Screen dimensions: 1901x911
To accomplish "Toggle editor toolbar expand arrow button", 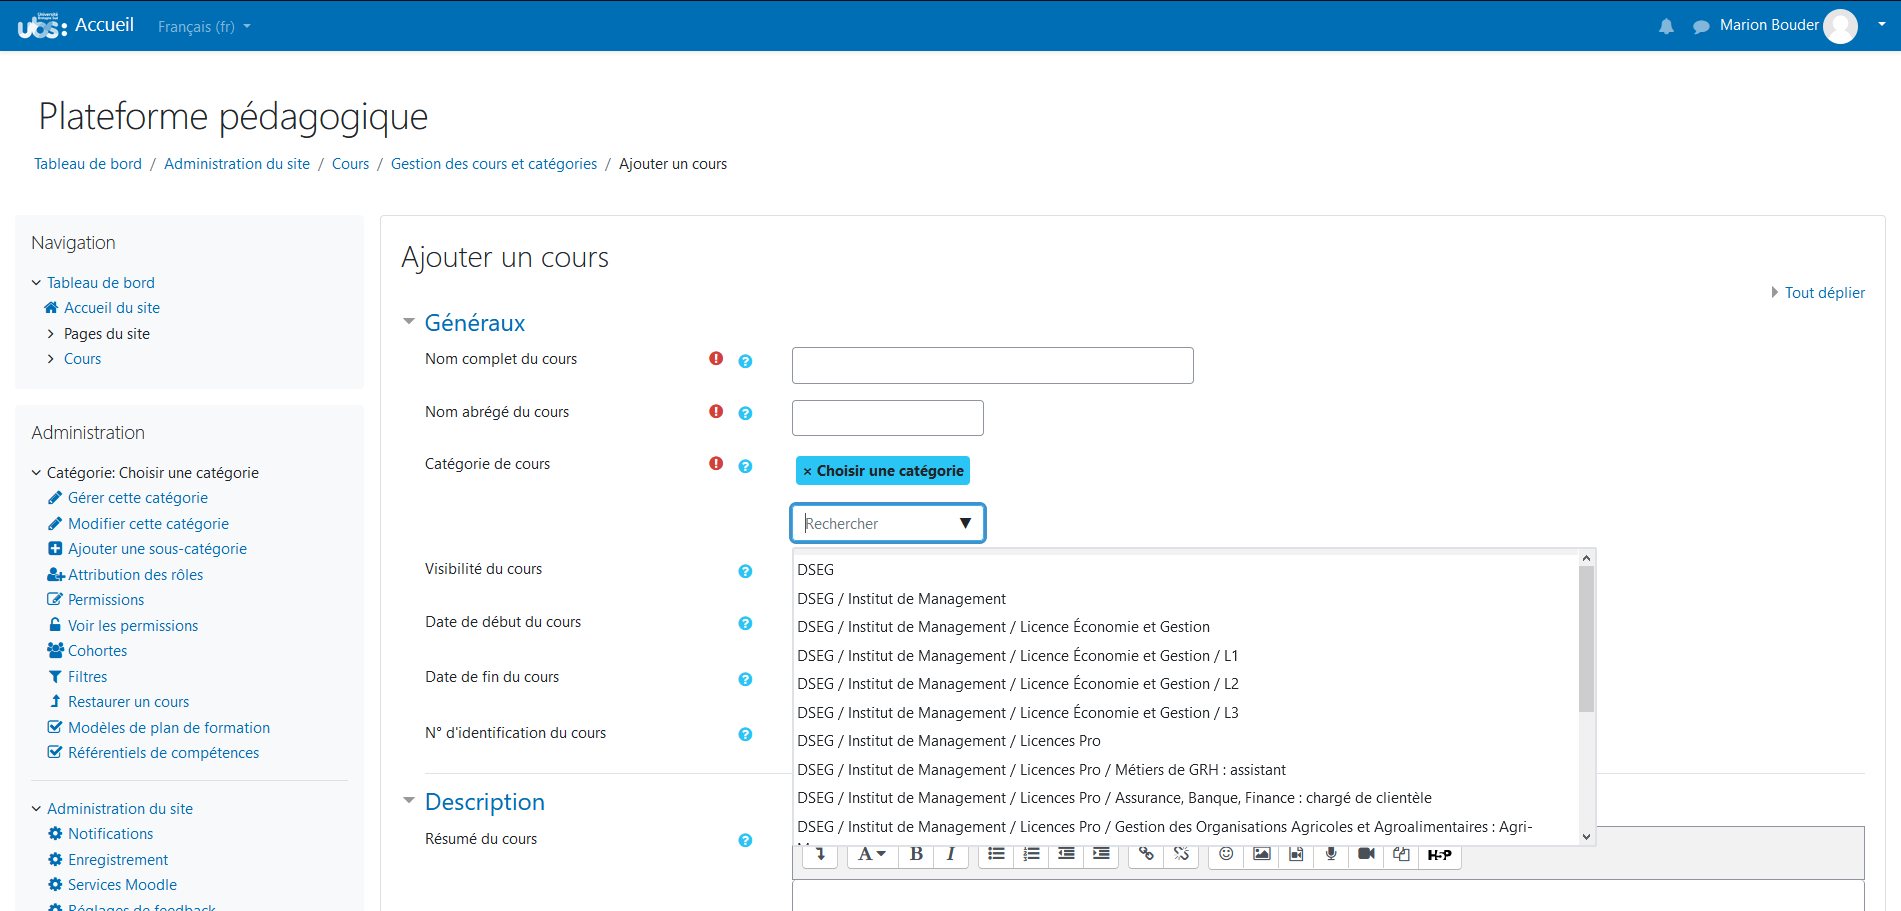I will (820, 855).
